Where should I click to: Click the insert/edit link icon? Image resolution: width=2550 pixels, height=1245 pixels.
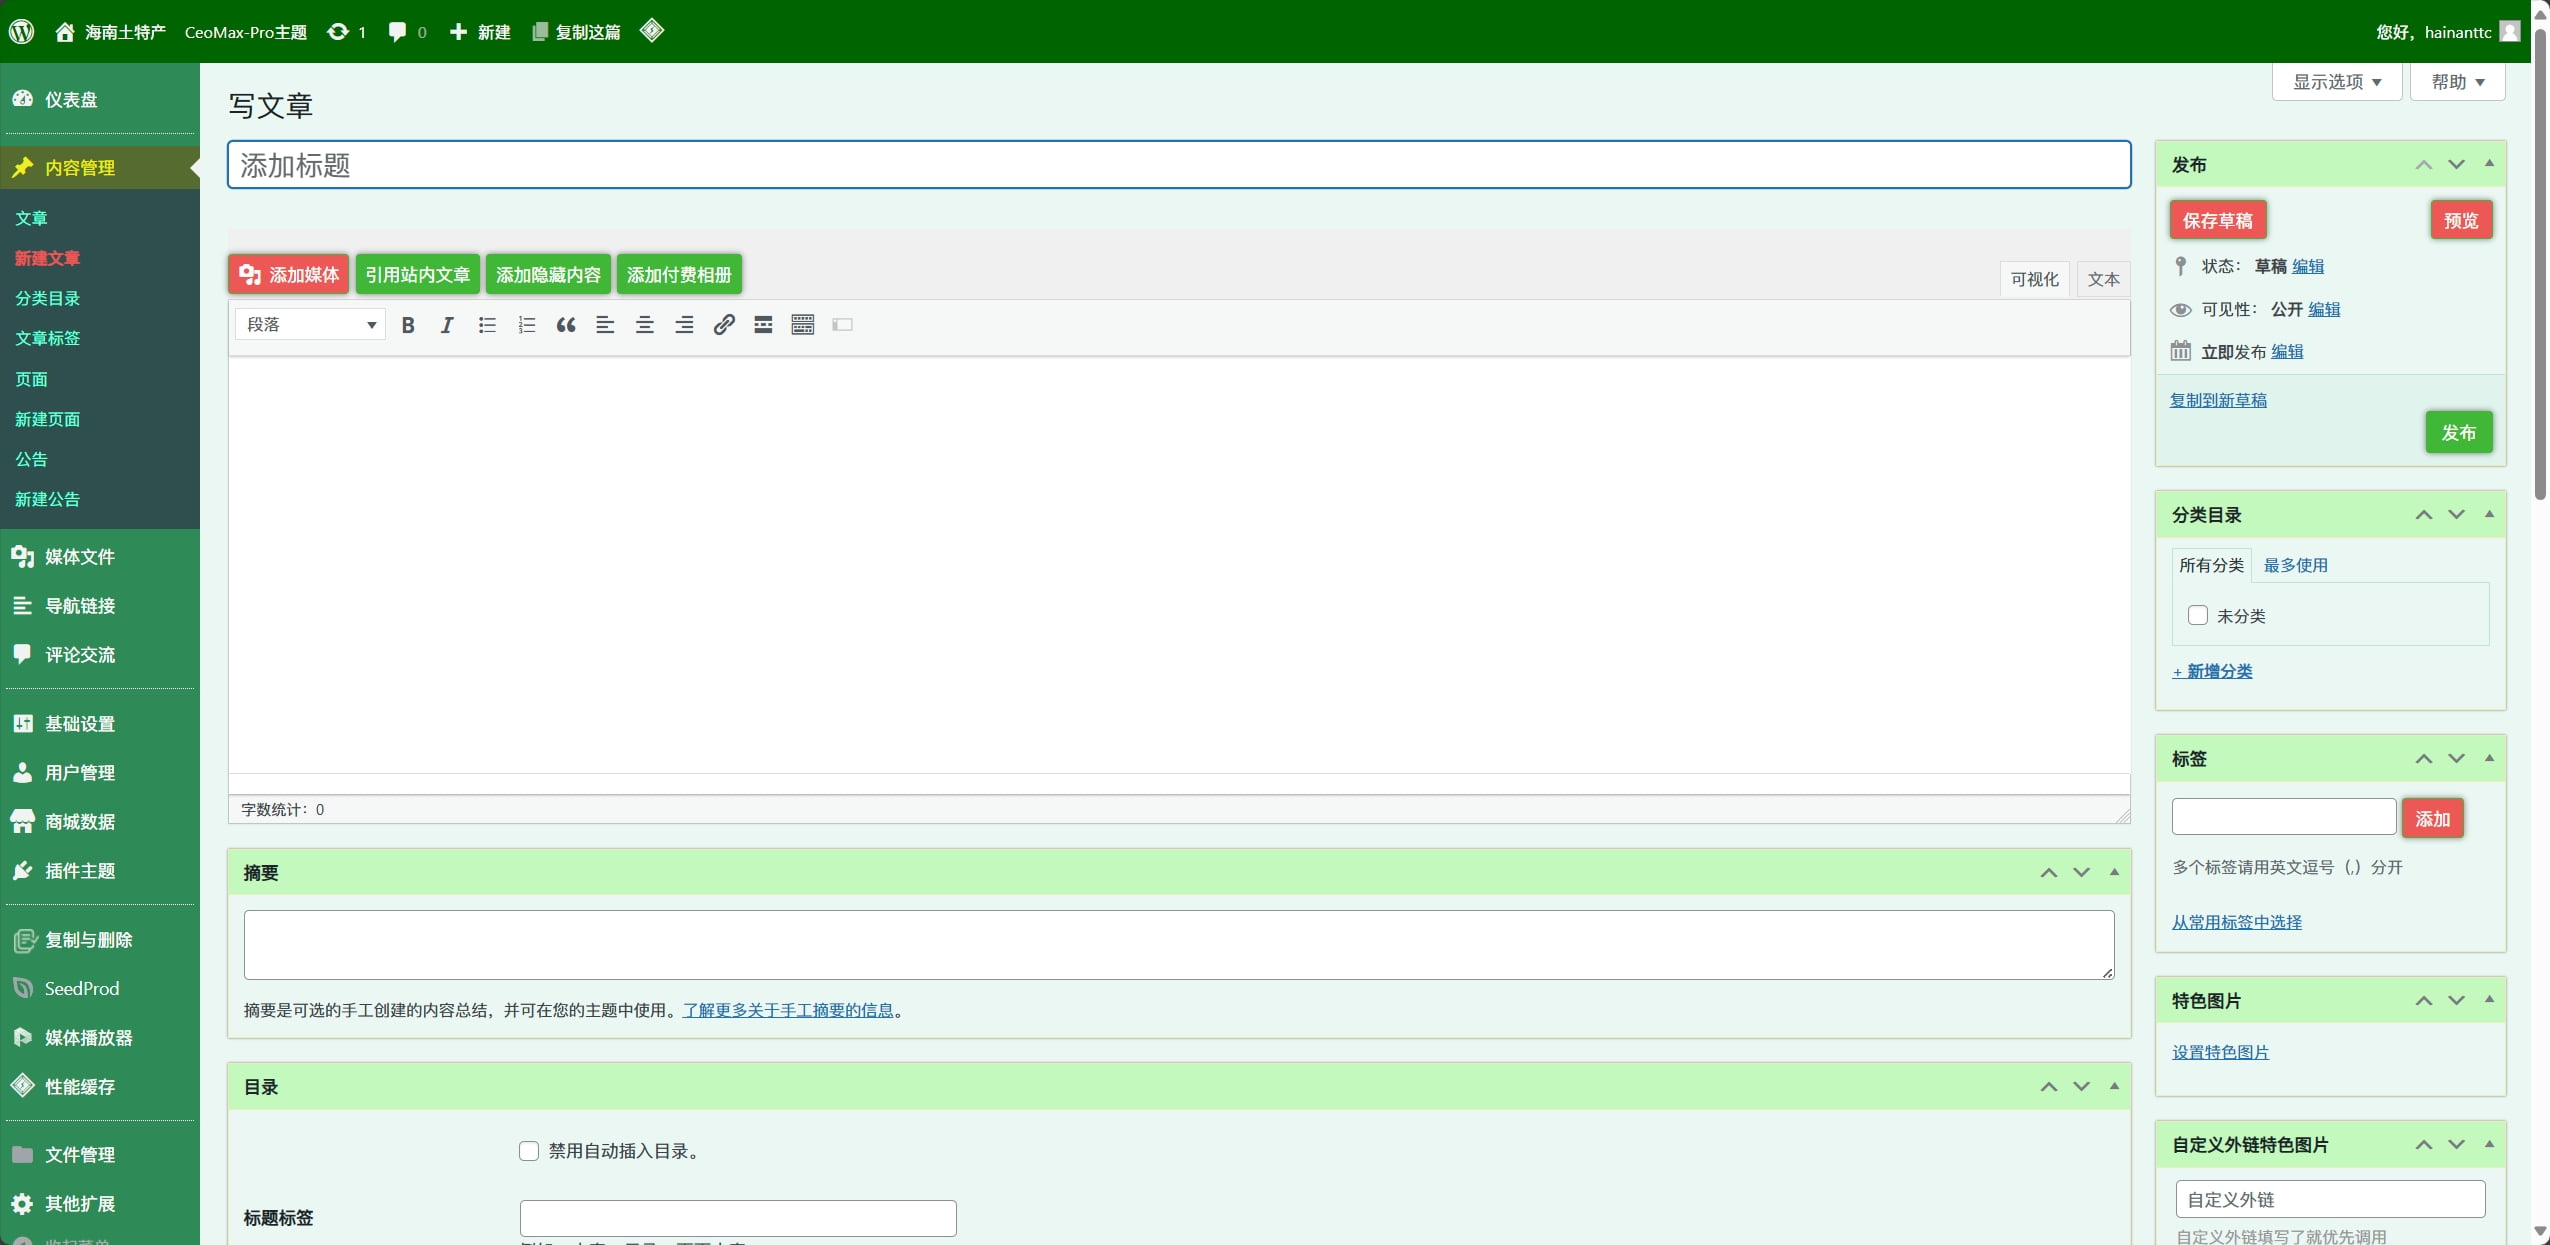click(724, 325)
